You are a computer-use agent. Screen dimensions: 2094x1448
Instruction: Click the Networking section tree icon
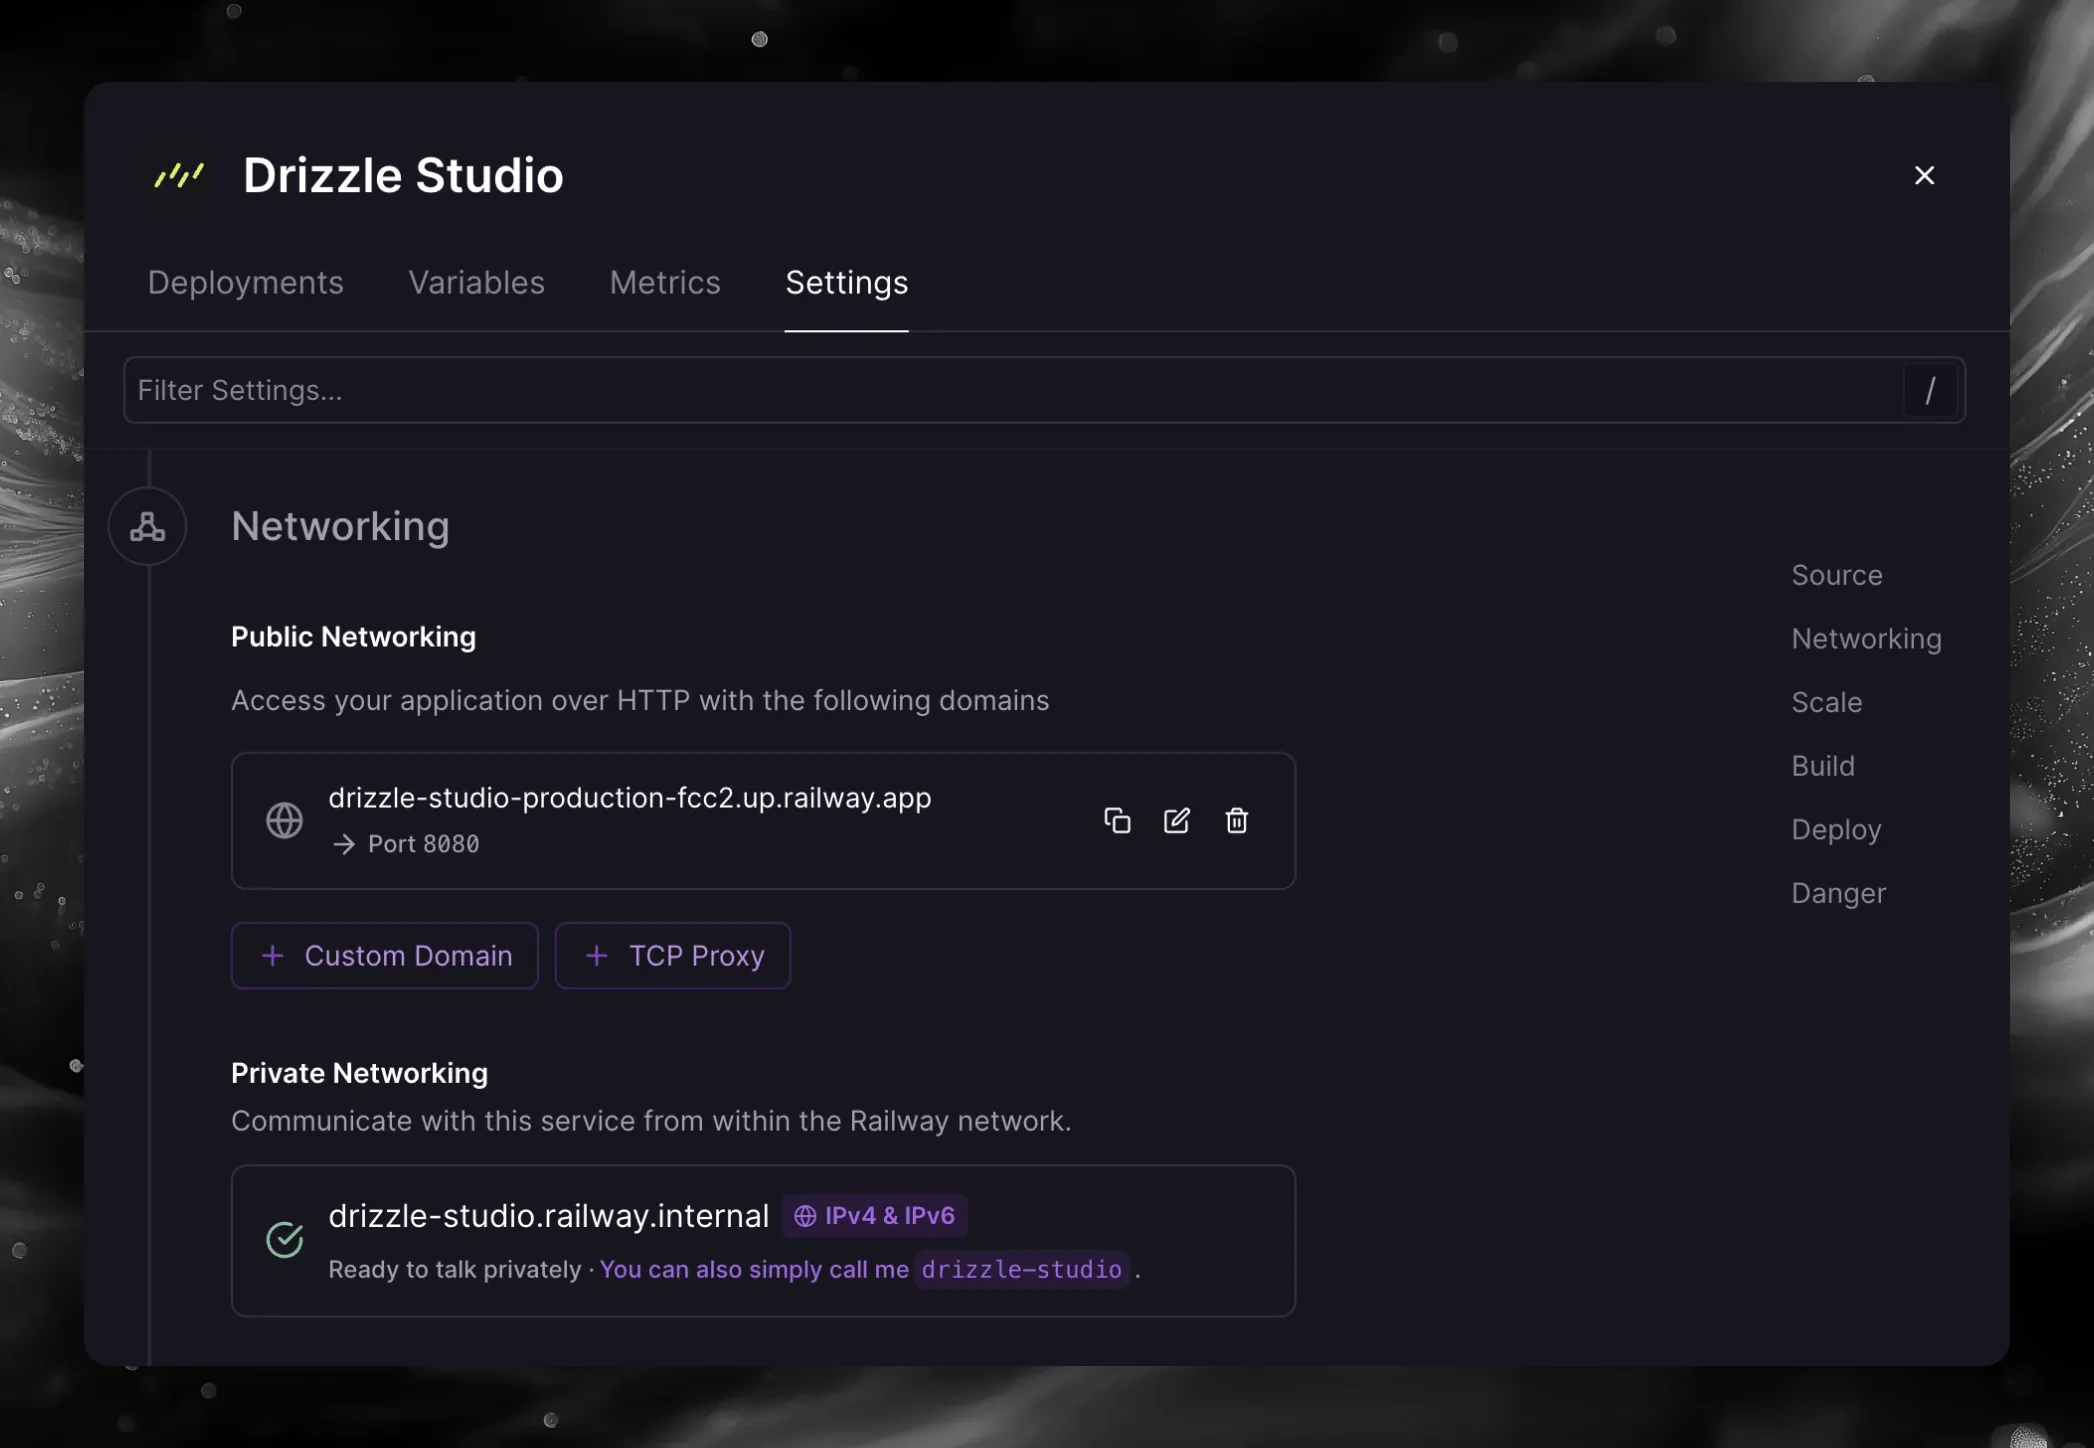click(x=148, y=527)
